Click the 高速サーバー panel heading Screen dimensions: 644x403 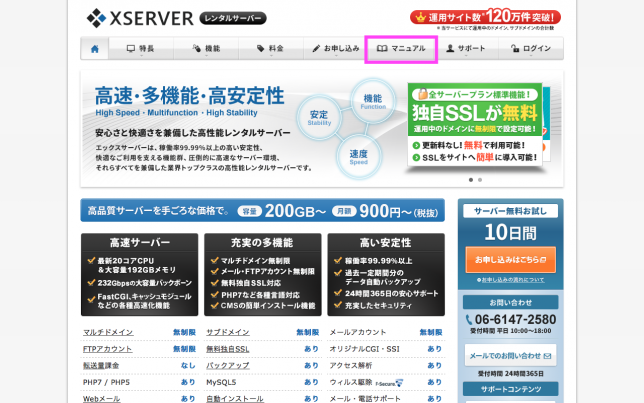click(x=140, y=243)
